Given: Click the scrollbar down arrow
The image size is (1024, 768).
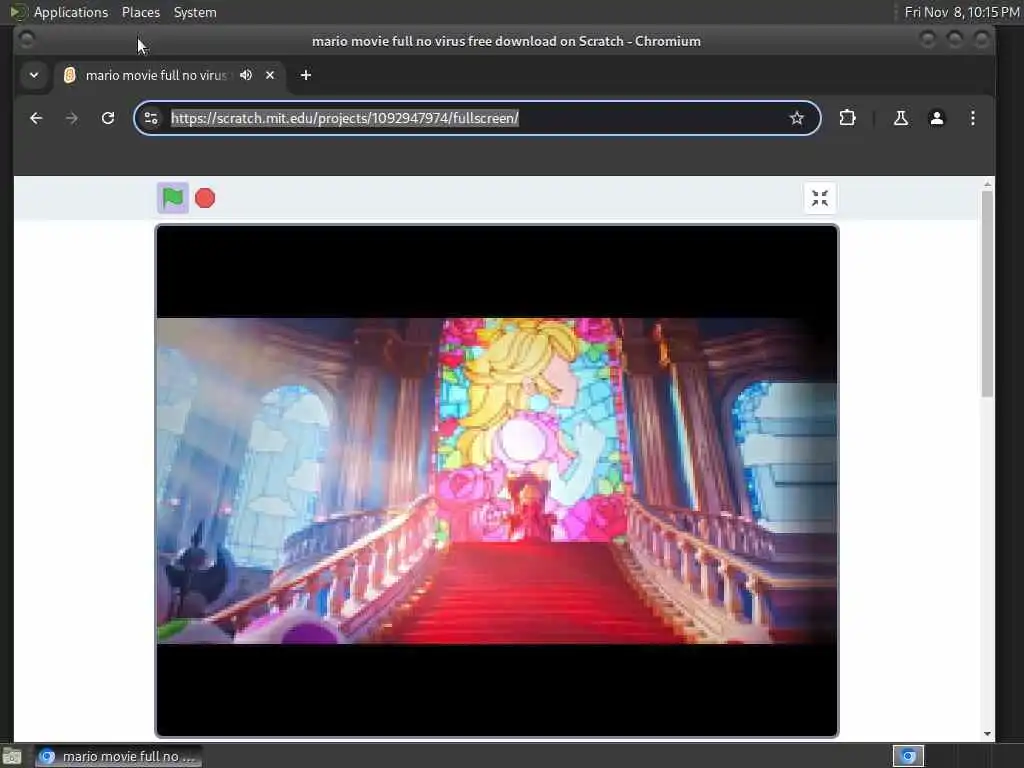Looking at the screenshot, I should 987,734.
